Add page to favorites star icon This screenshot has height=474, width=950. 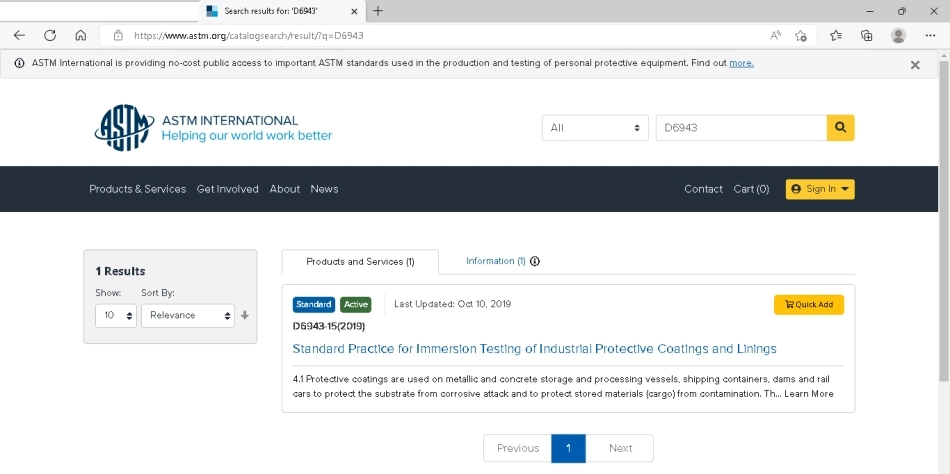pyautogui.click(x=801, y=35)
